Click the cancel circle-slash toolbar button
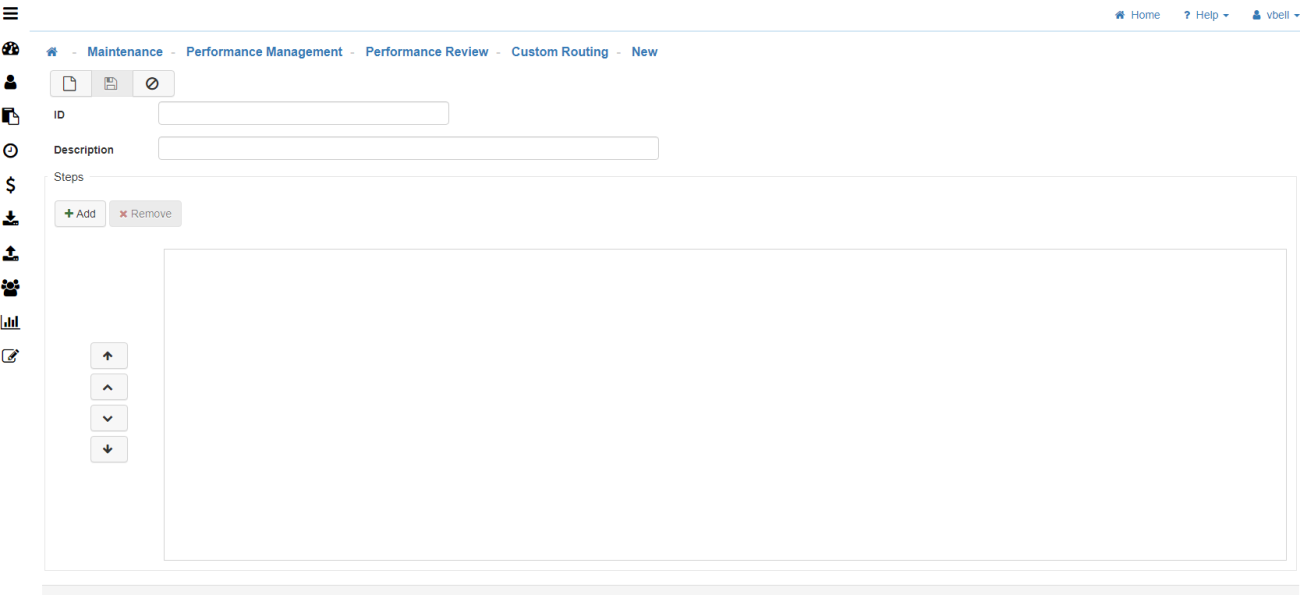Screen dimensions: 1300x595 (x=152, y=84)
